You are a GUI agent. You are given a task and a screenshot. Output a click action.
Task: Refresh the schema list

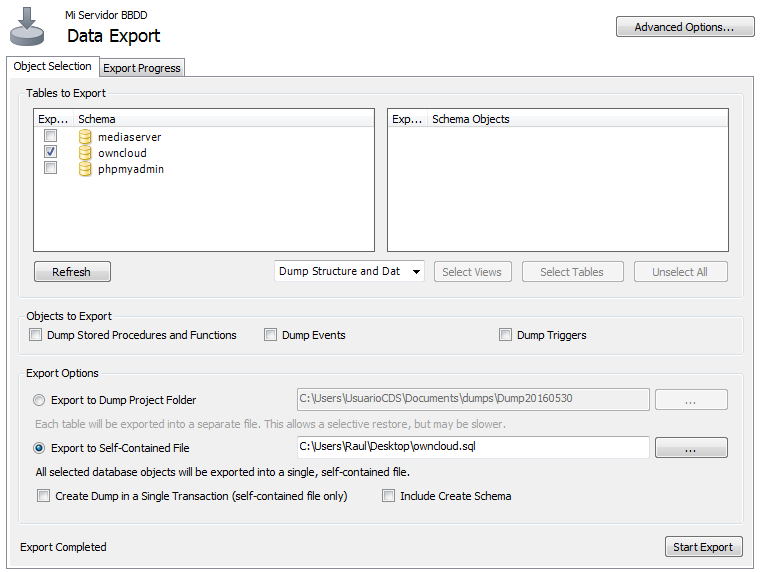(72, 272)
